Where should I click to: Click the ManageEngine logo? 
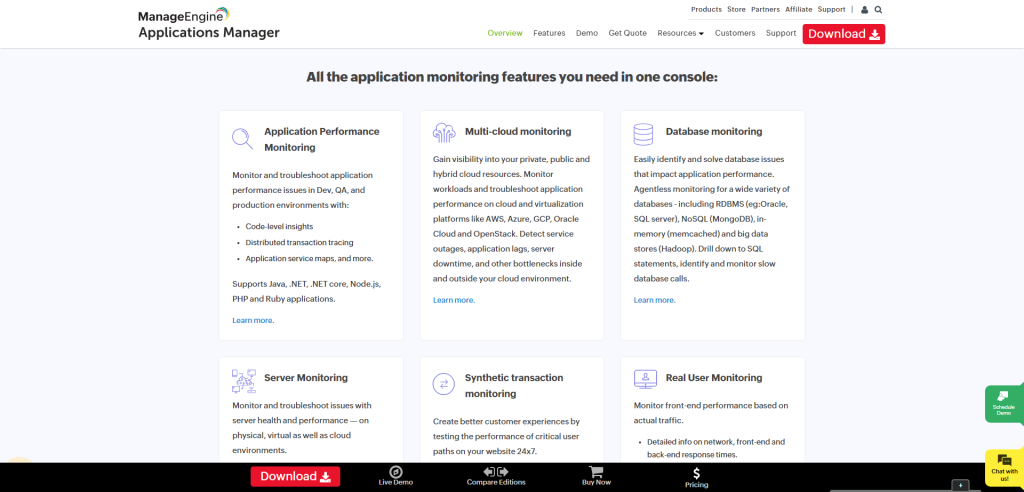coord(184,14)
